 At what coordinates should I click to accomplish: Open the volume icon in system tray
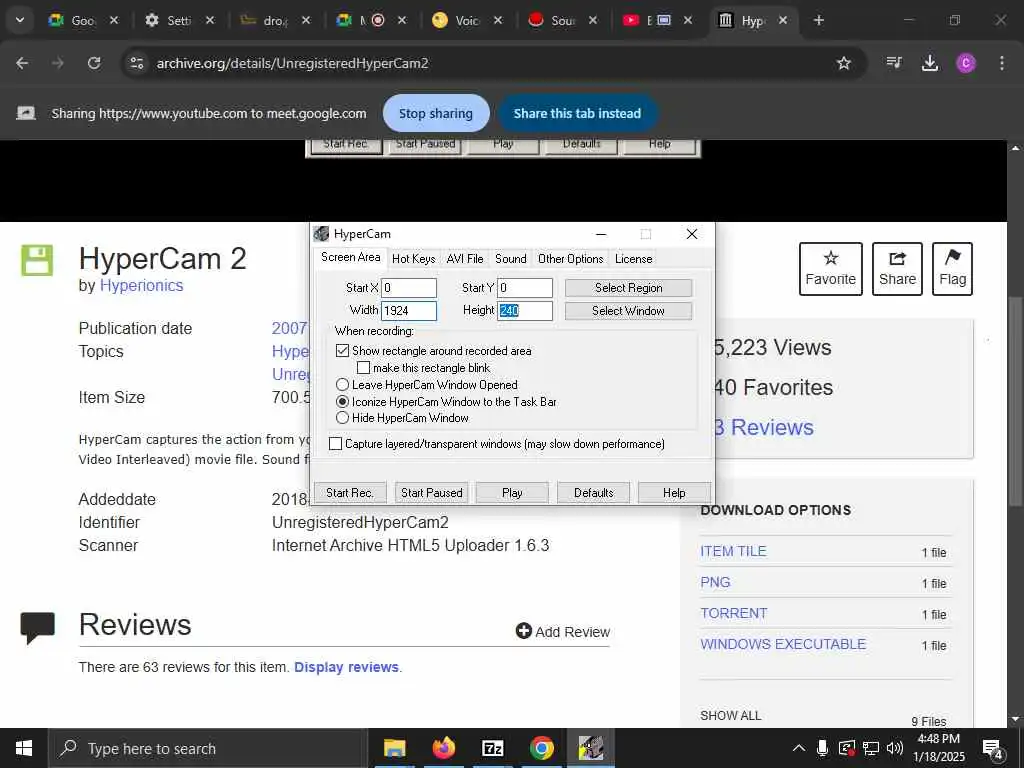[895, 748]
